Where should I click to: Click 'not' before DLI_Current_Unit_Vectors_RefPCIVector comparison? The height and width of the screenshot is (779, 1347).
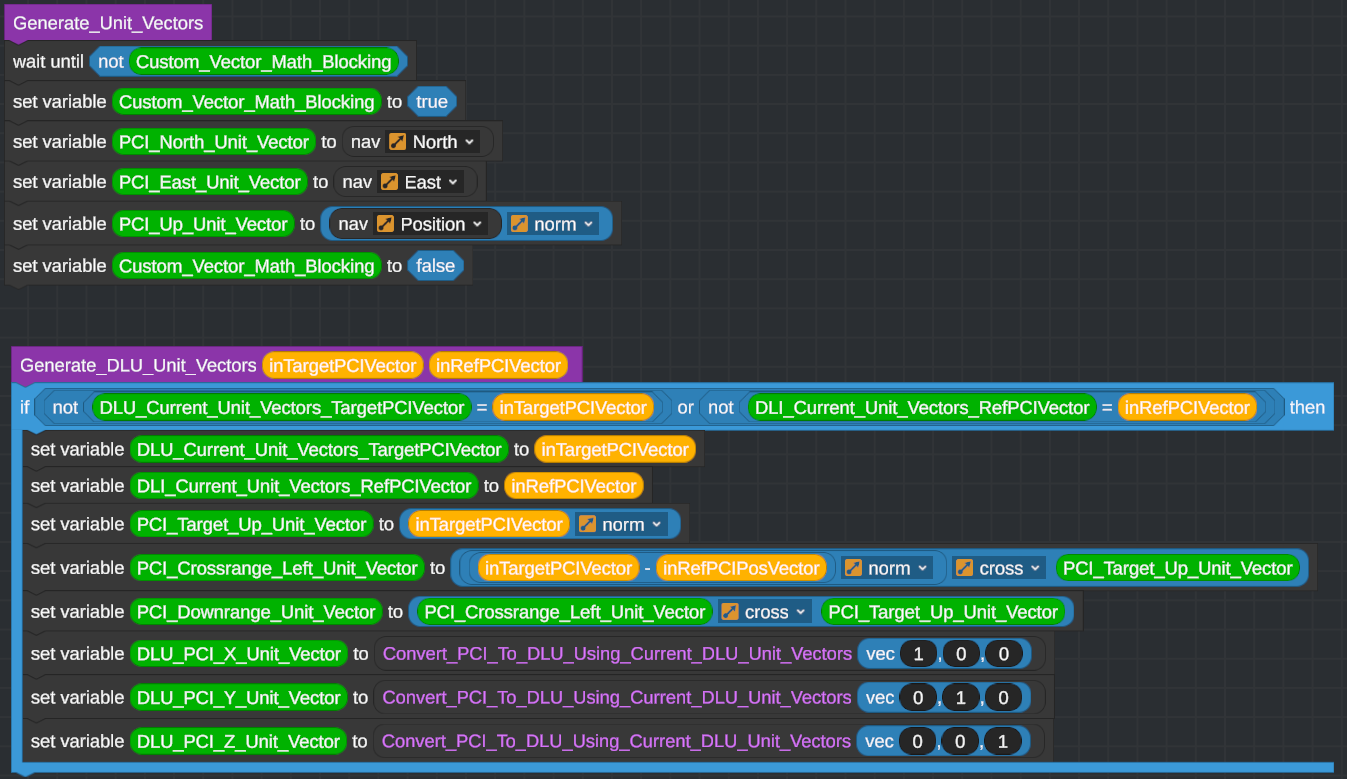[720, 407]
